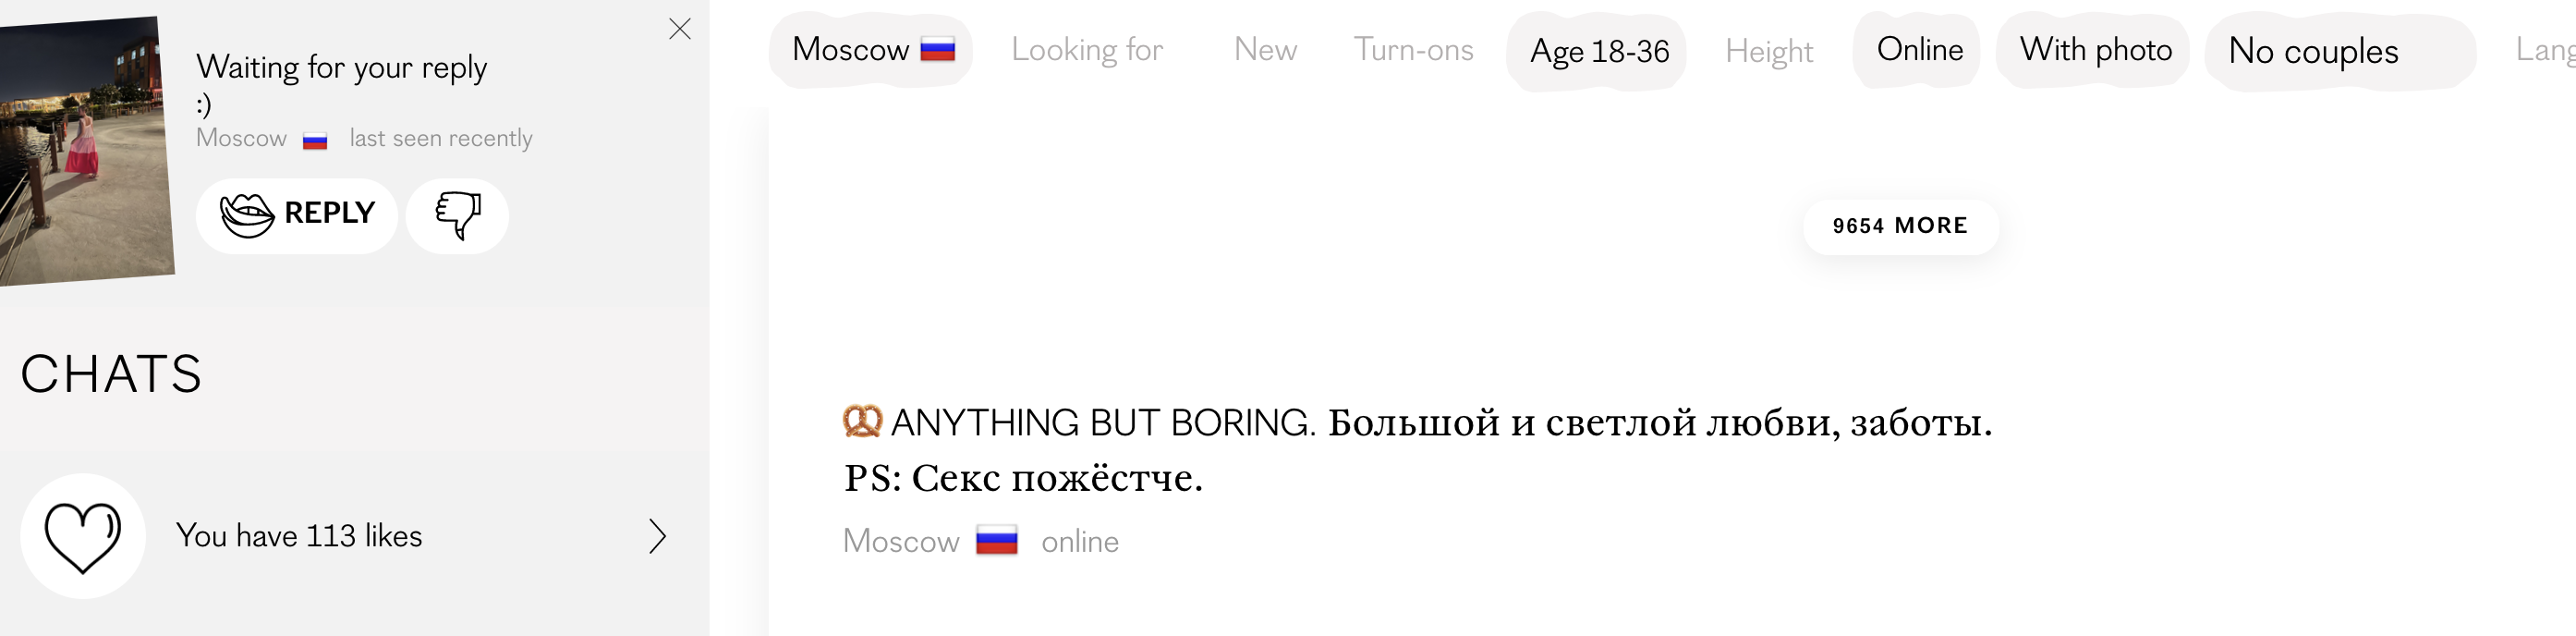Click the Russian flag in Moscow filter
Screen dimensions: 2576x636
coord(938,50)
